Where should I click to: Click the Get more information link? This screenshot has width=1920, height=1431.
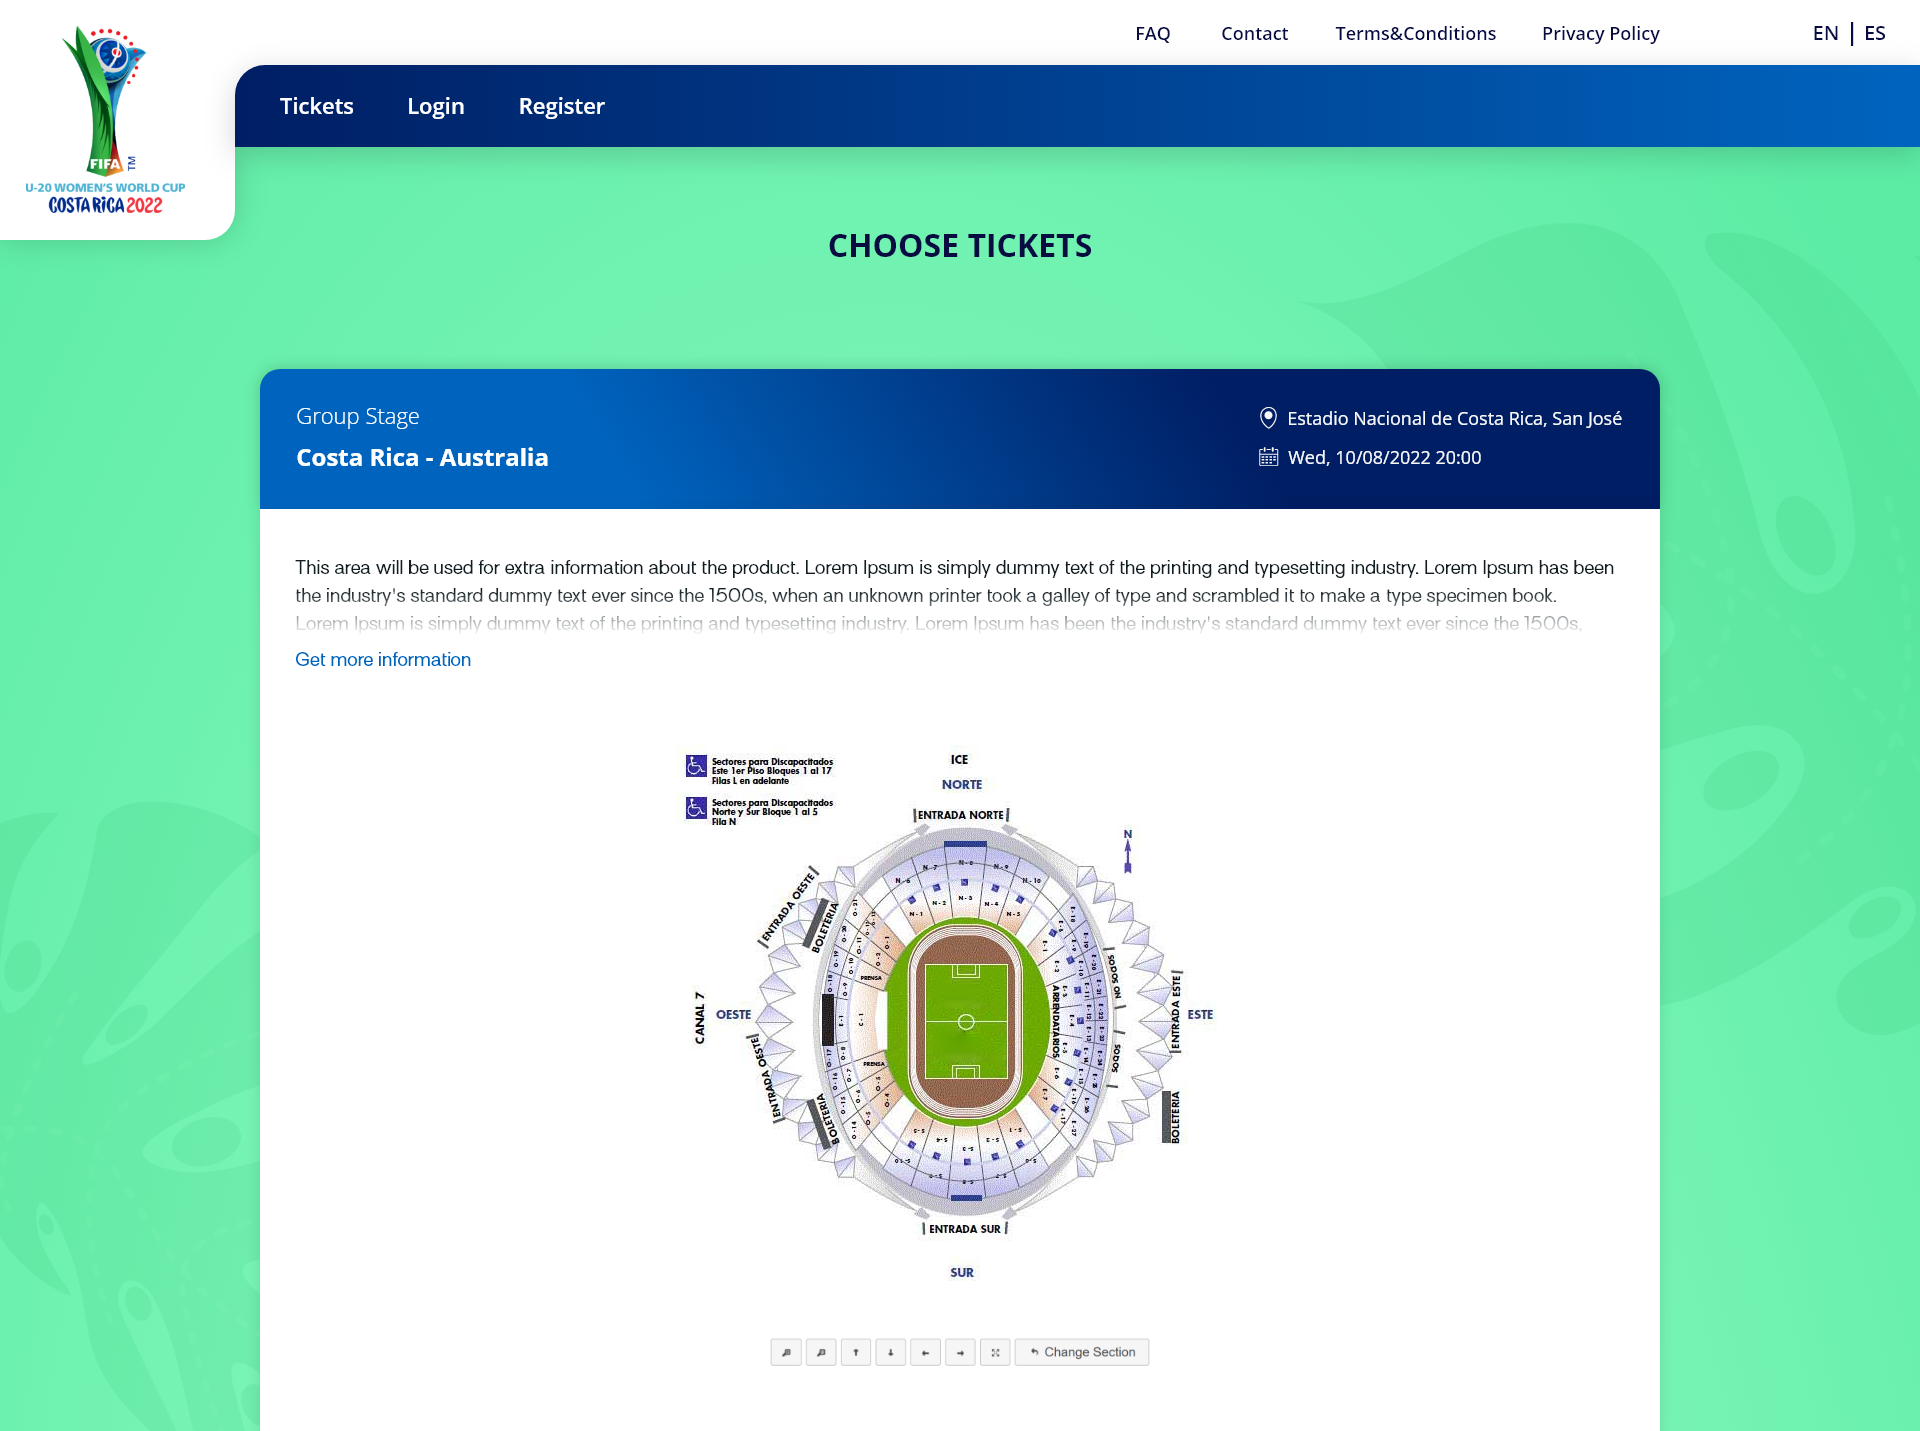coord(382,659)
